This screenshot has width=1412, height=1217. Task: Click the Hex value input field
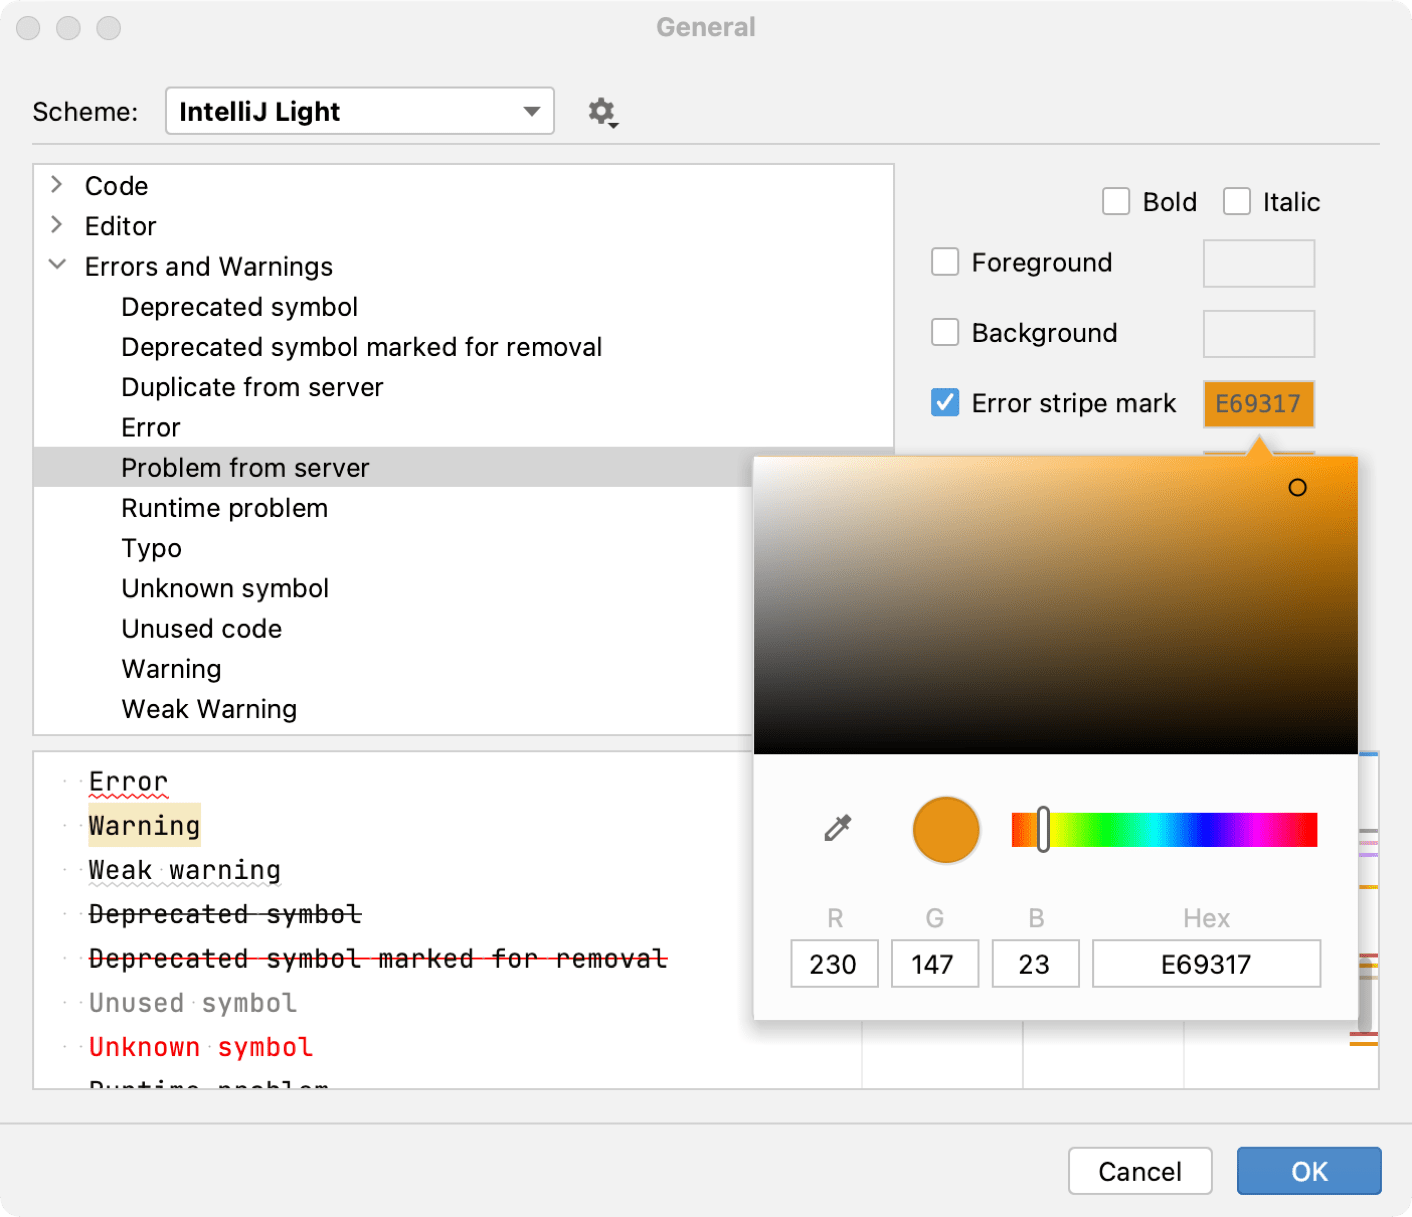pos(1206,963)
